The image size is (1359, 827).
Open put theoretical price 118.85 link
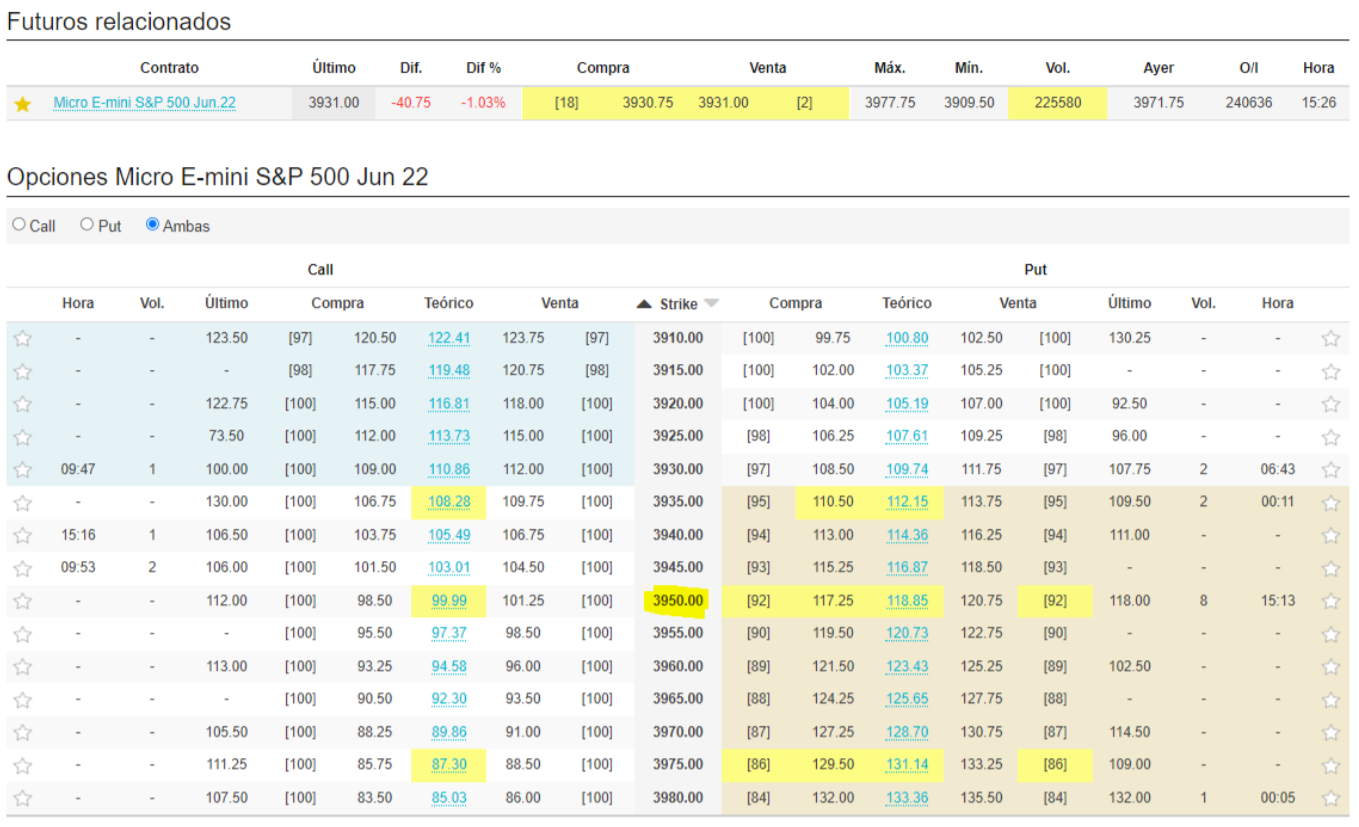[906, 601]
